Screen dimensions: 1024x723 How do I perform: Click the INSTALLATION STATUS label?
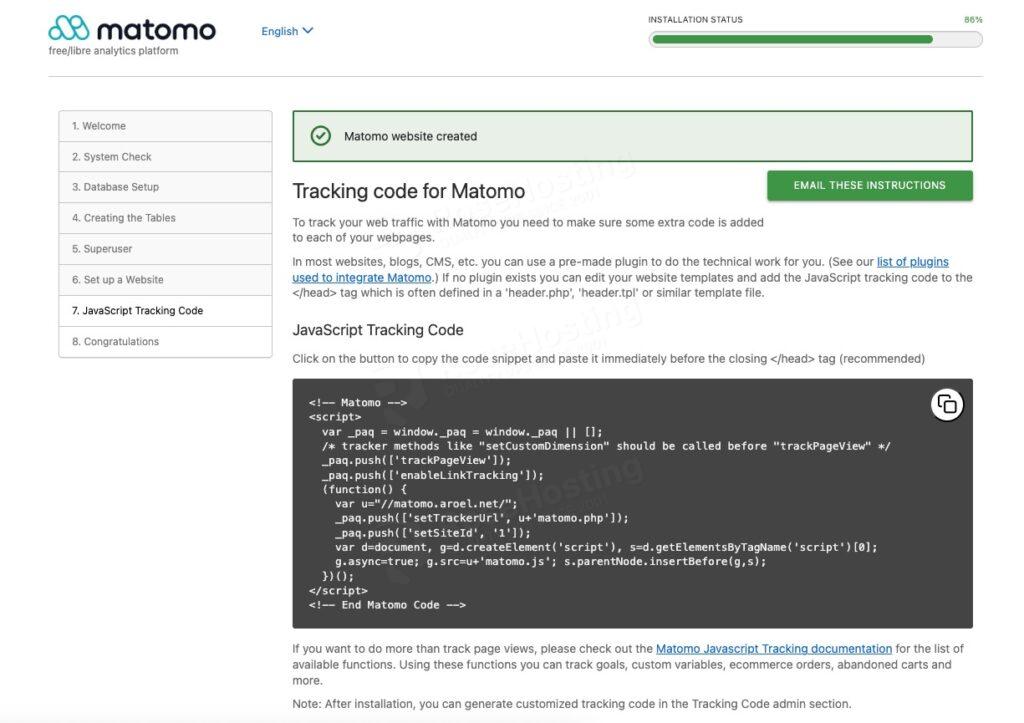(695, 20)
